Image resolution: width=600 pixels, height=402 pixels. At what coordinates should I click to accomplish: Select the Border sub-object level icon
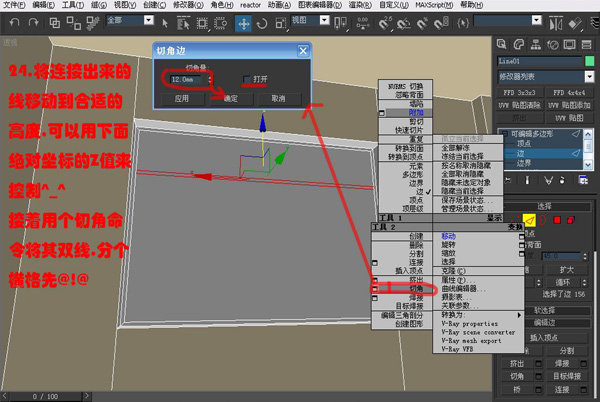[543, 220]
